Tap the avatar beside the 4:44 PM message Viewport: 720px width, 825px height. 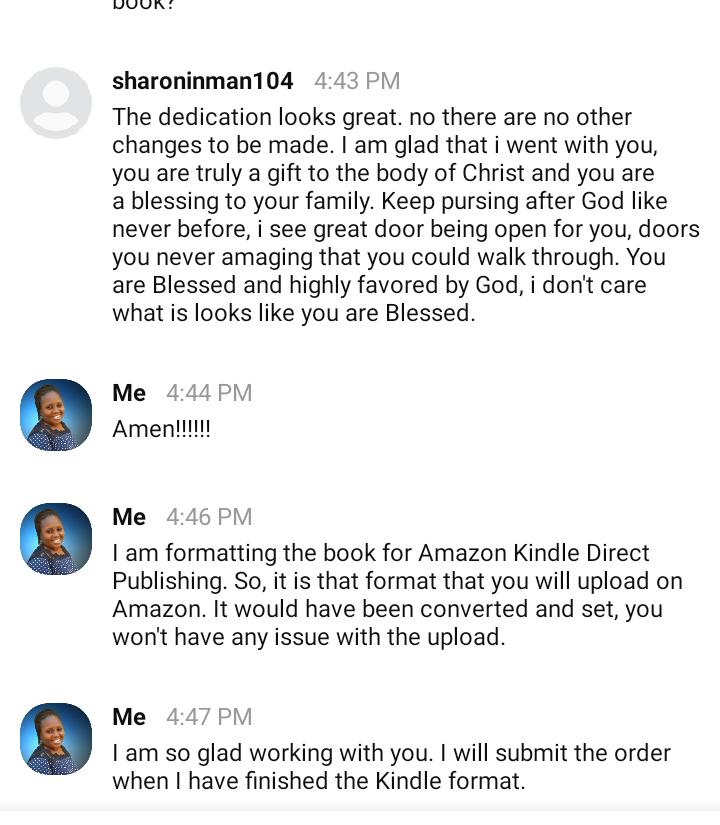56,415
